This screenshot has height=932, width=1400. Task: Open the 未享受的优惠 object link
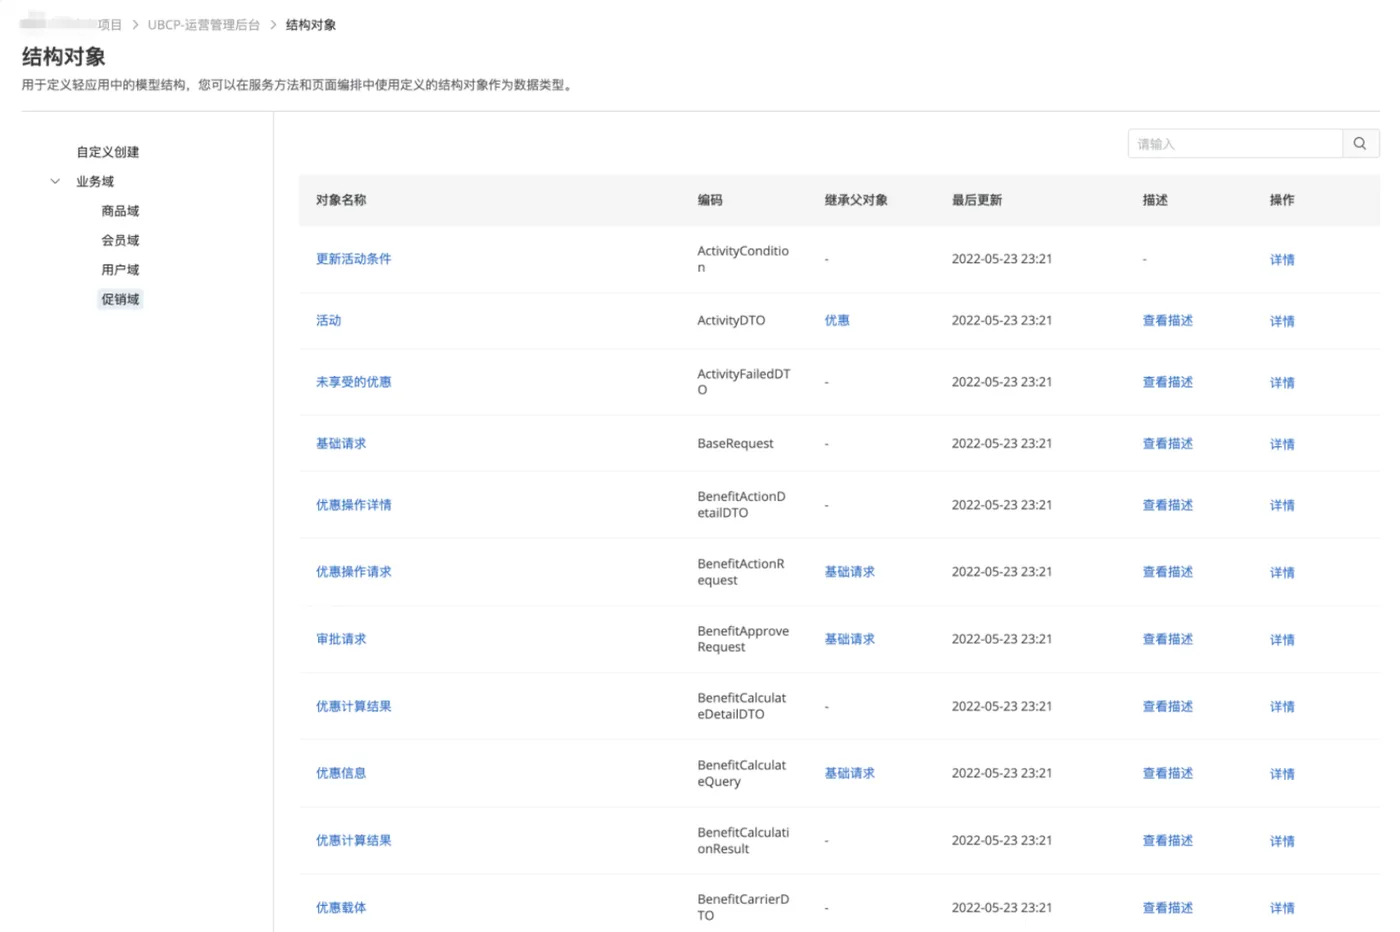353,382
